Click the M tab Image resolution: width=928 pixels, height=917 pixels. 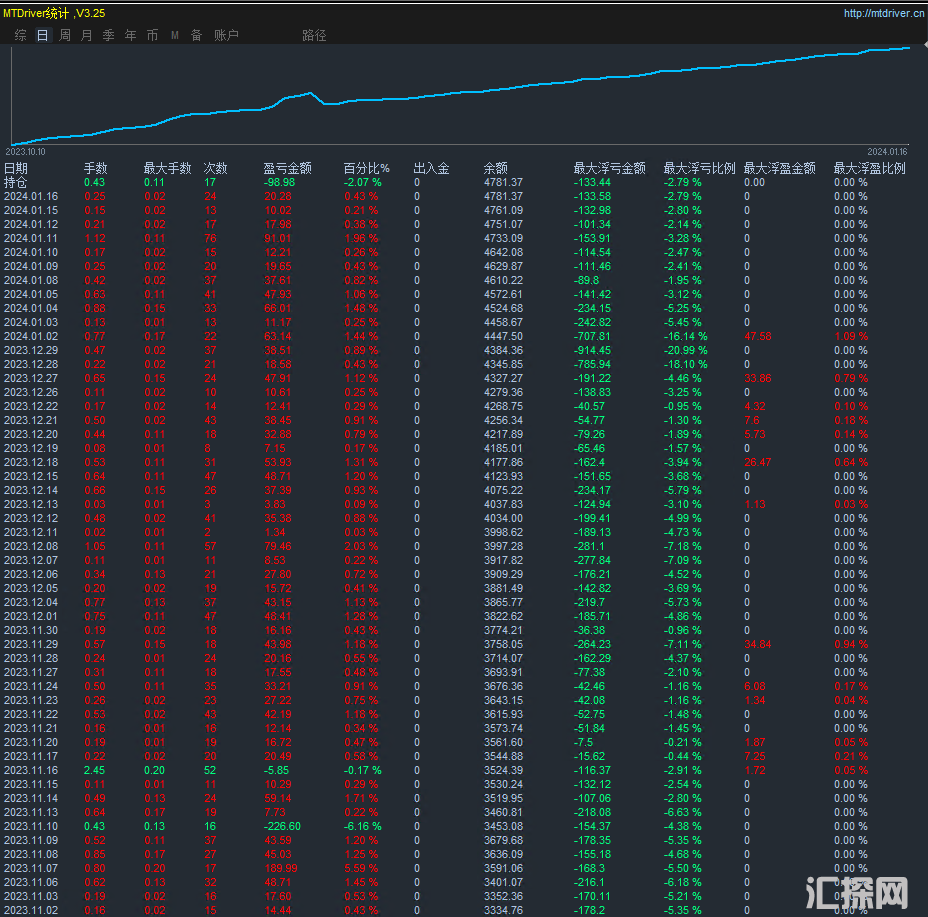coord(175,35)
